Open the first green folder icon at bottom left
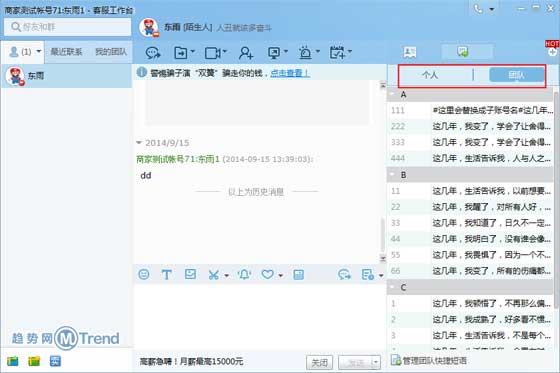Screen dimensions: 560x373 click(x=13, y=361)
